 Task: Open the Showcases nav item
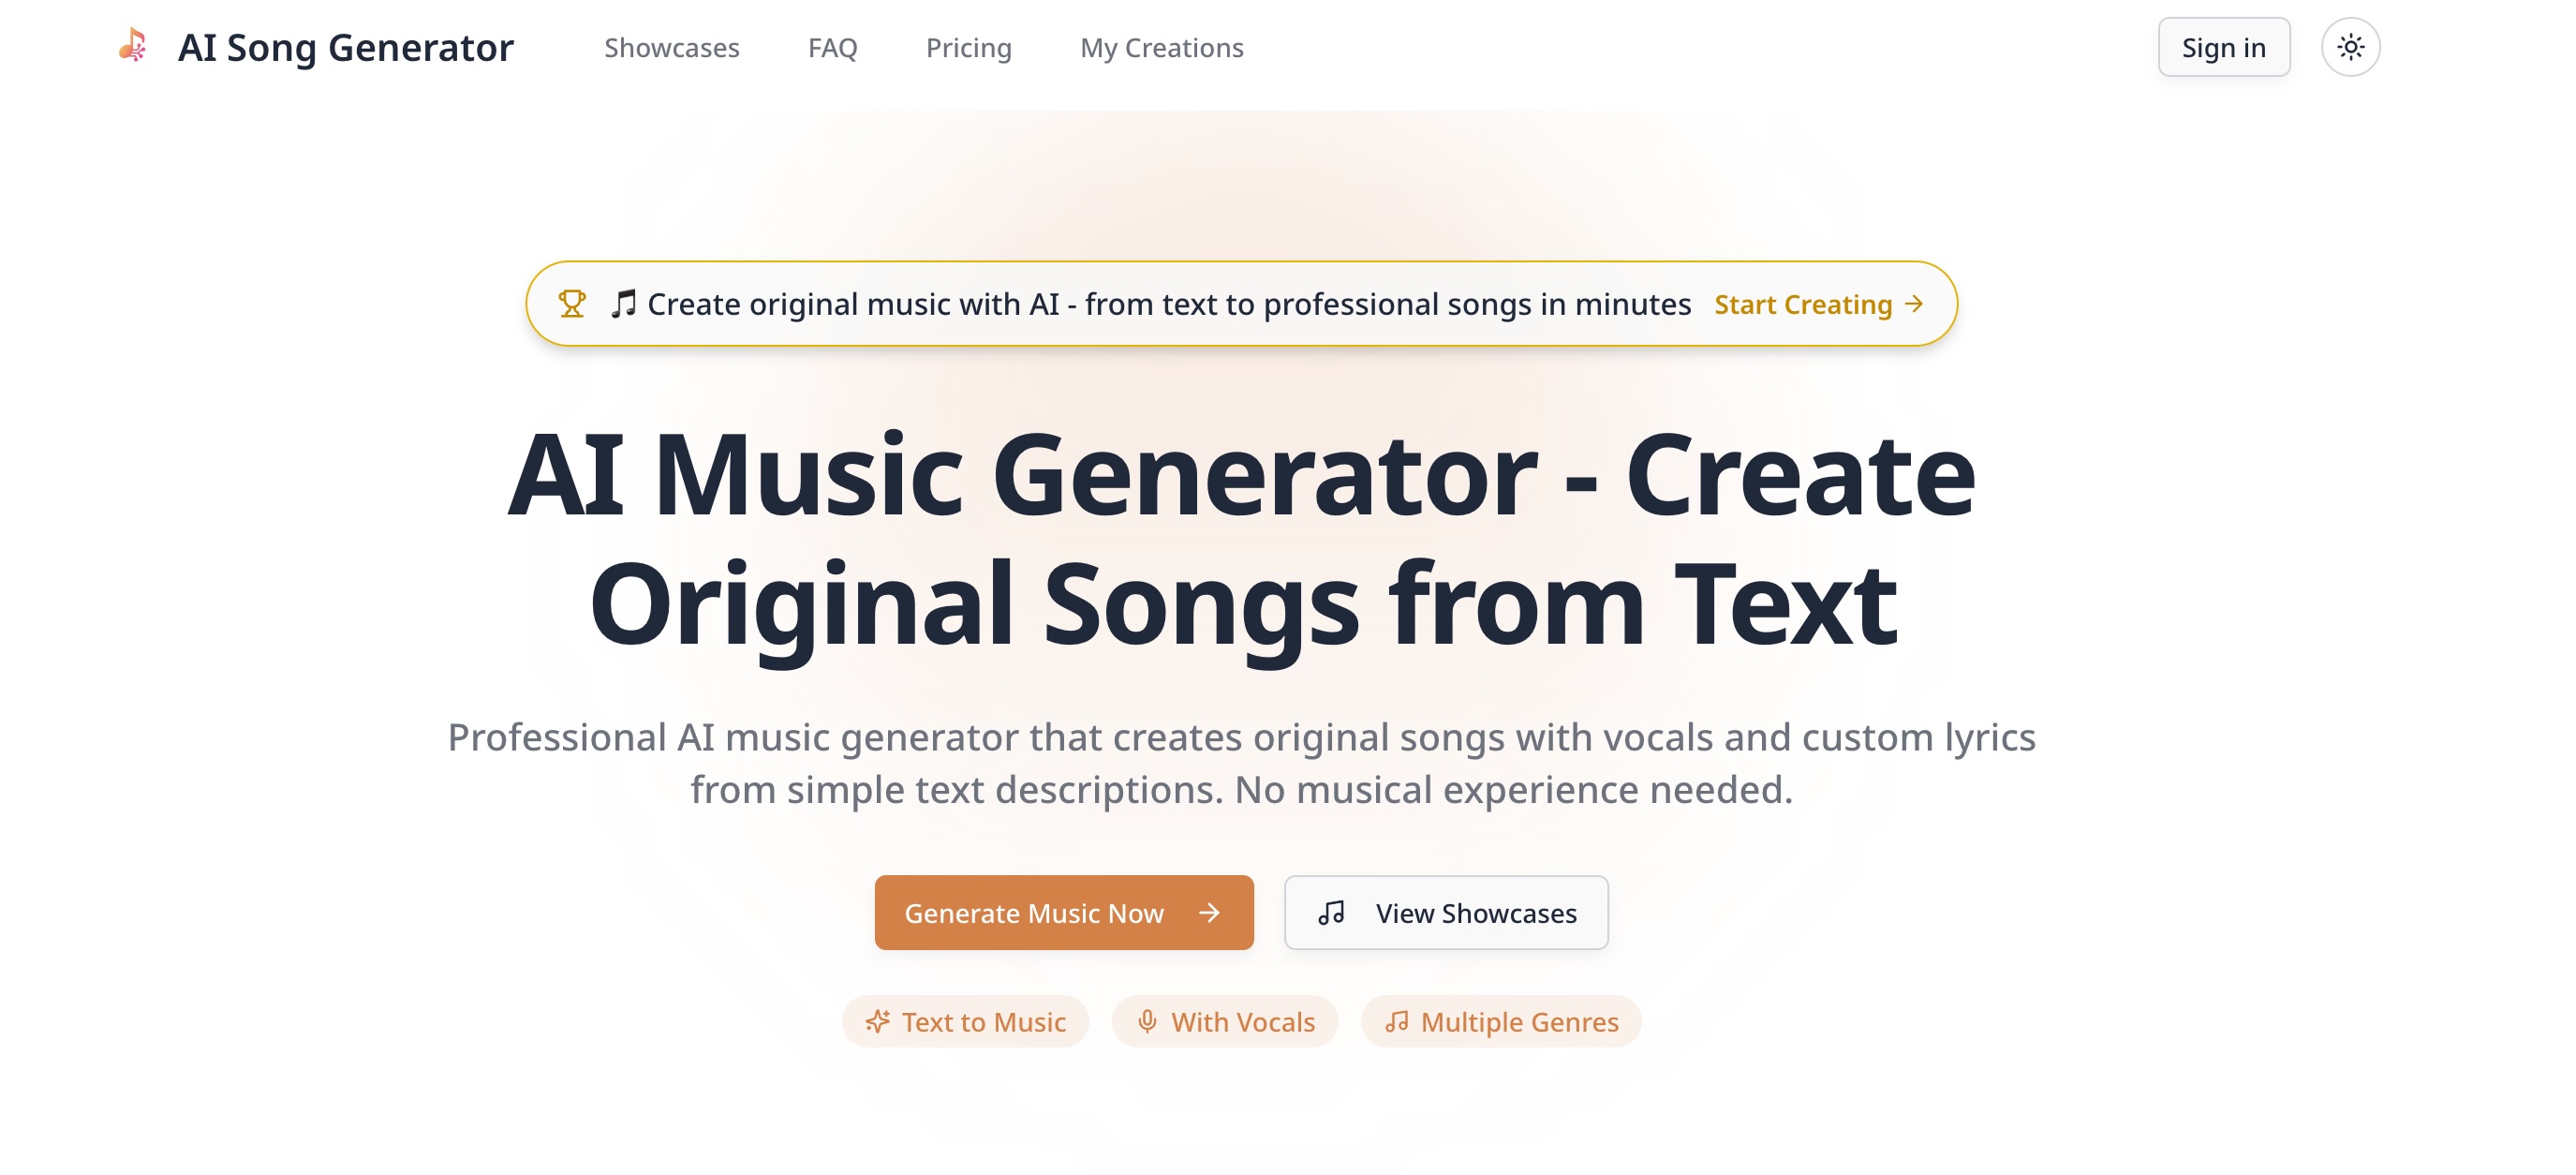point(671,48)
